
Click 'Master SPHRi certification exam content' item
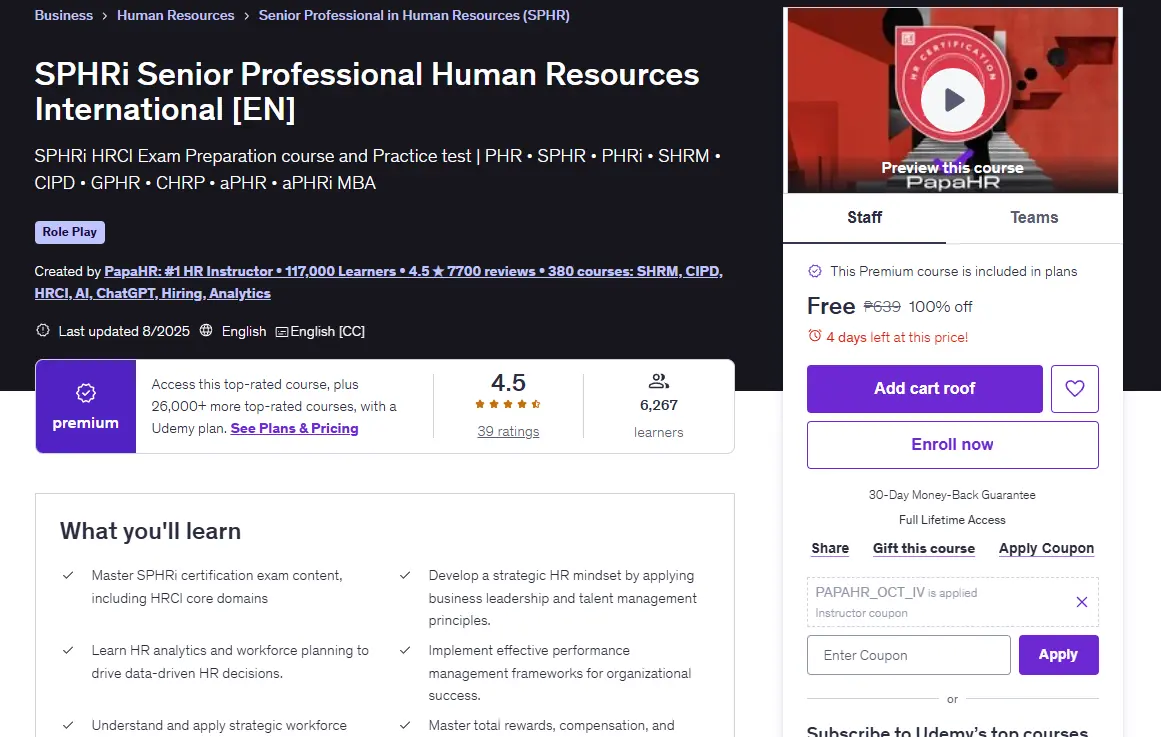(x=217, y=587)
